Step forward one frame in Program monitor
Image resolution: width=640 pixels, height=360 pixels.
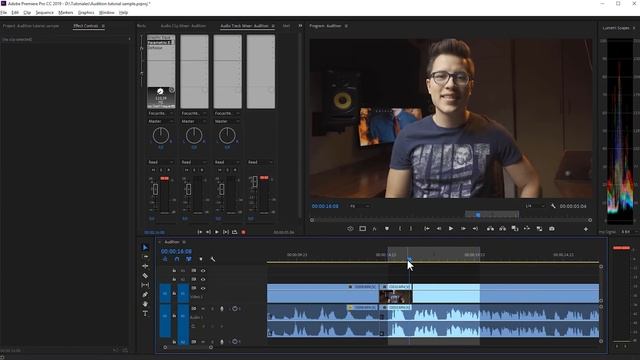(463, 229)
